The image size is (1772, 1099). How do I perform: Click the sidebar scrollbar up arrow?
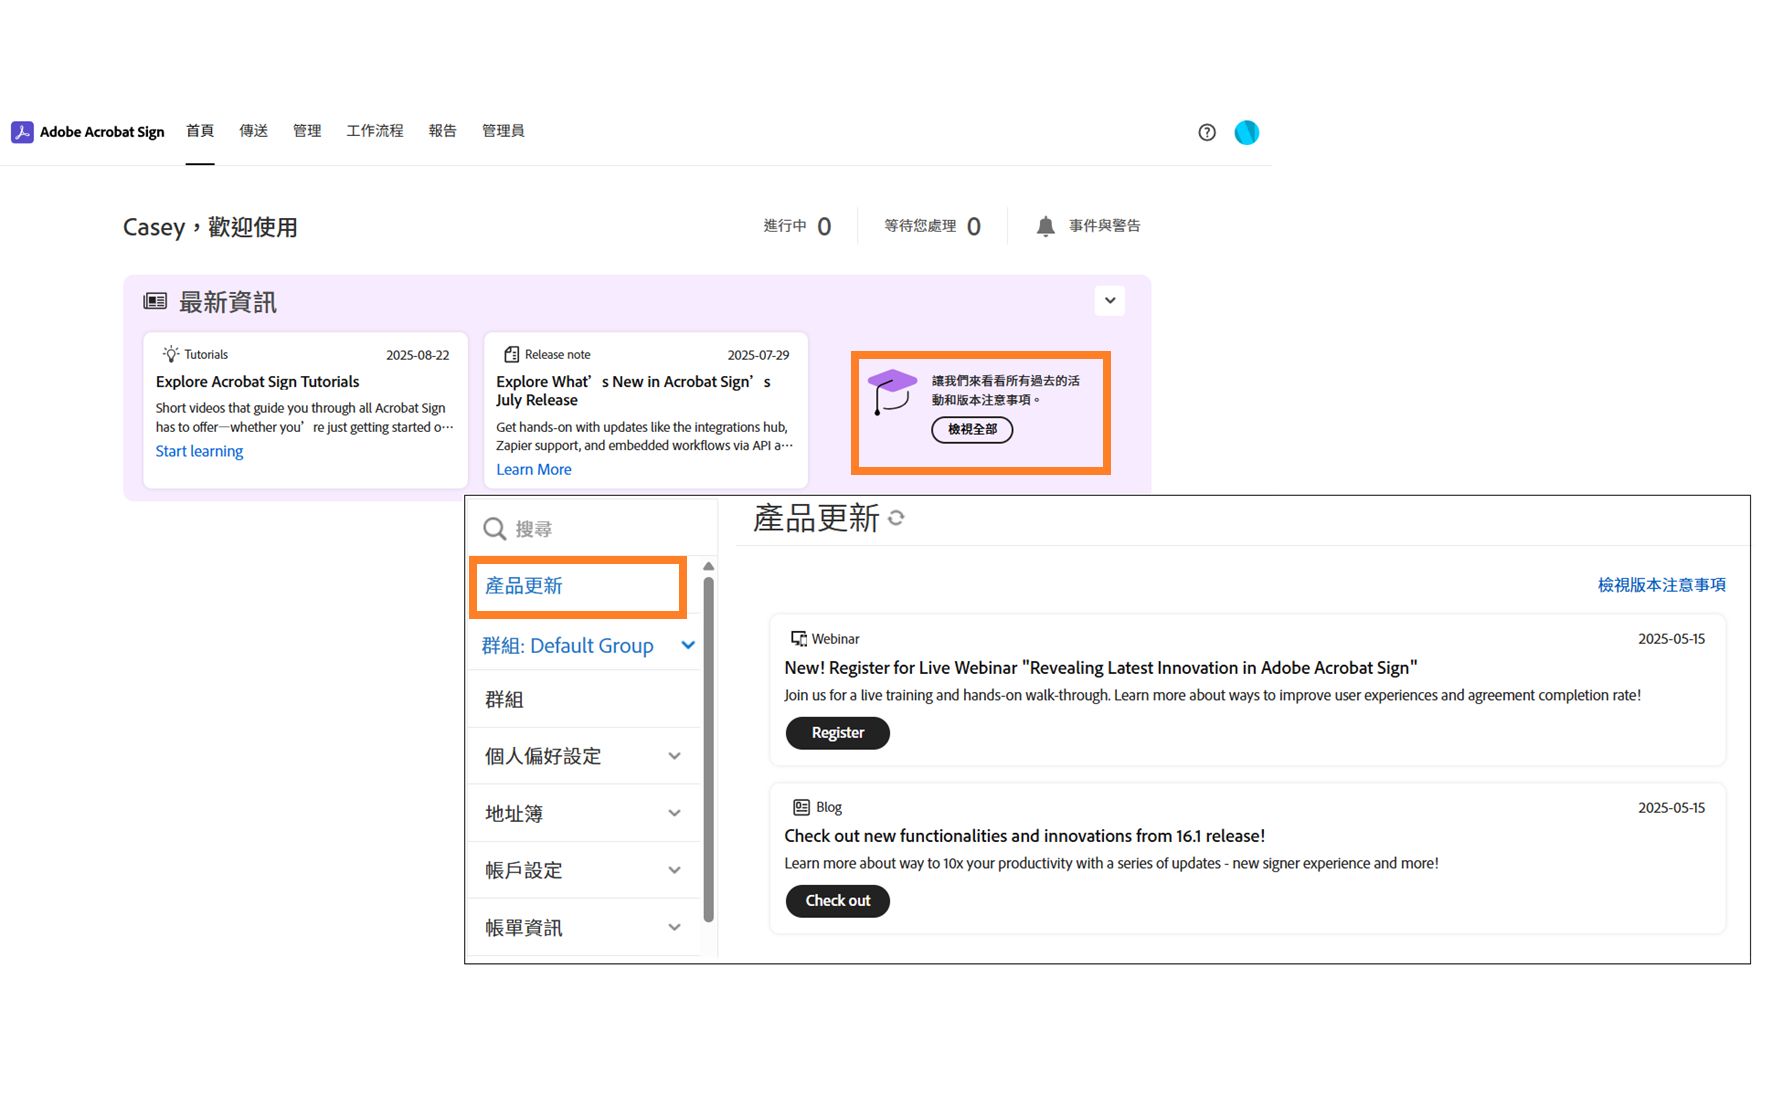pyautogui.click(x=708, y=566)
